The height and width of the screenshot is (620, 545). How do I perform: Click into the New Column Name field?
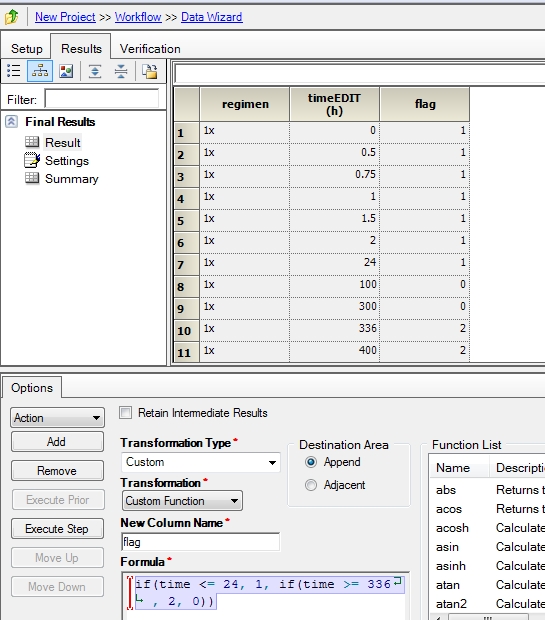click(201, 542)
